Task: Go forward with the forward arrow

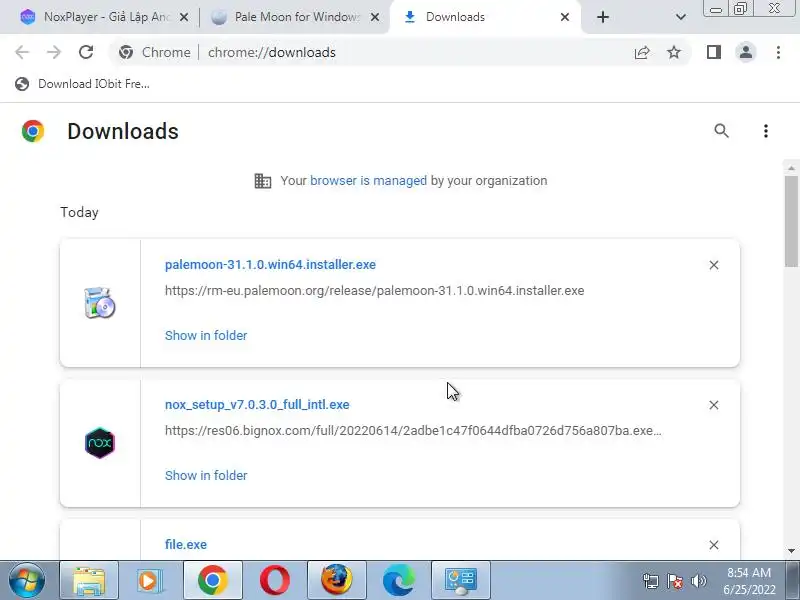Action: pyautogui.click(x=54, y=52)
